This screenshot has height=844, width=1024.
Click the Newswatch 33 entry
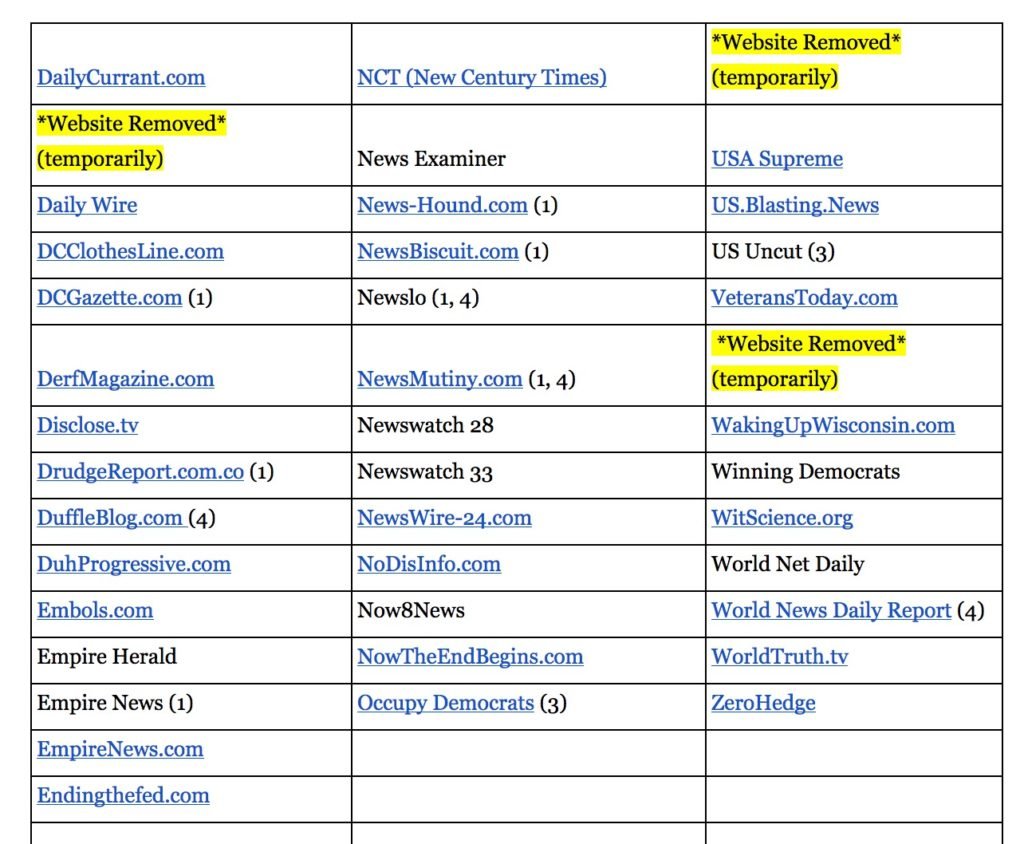pyautogui.click(x=424, y=472)
